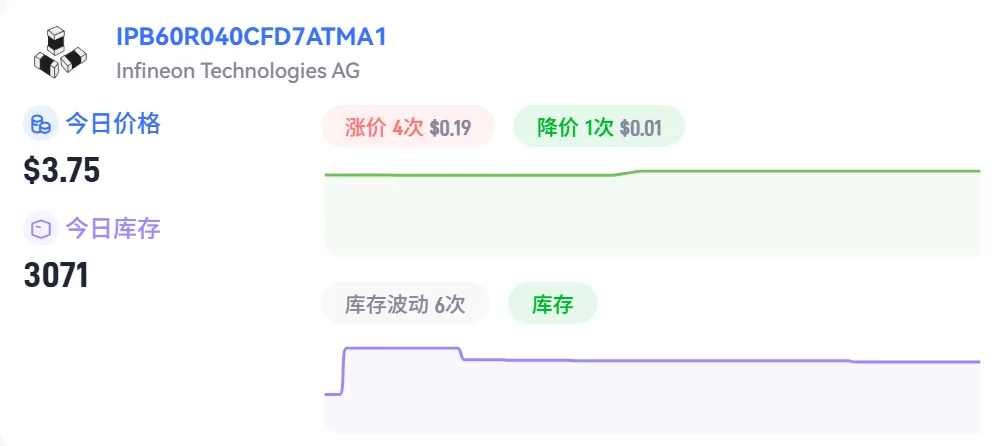The width and height of the screenshot is (1002, 446).
Task: Click the inventory spike plateau on purple line
Action: pos(403,348)
